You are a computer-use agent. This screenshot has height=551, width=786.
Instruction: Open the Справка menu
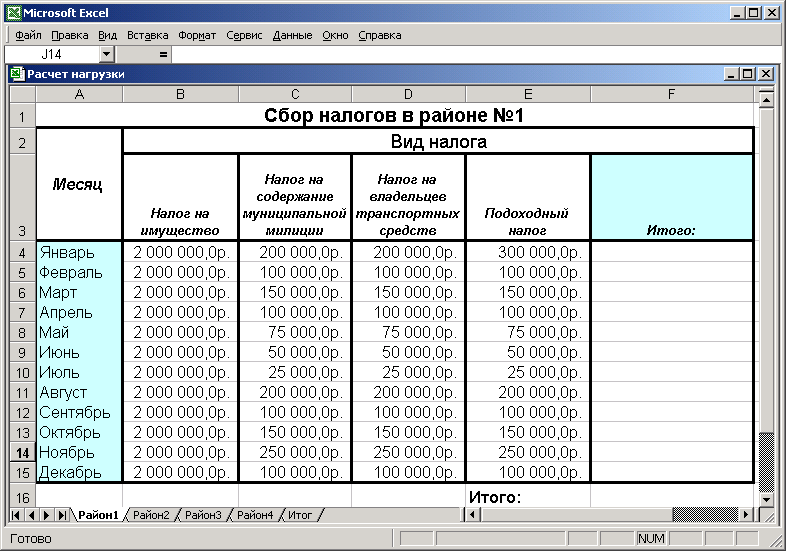(379, 35)
